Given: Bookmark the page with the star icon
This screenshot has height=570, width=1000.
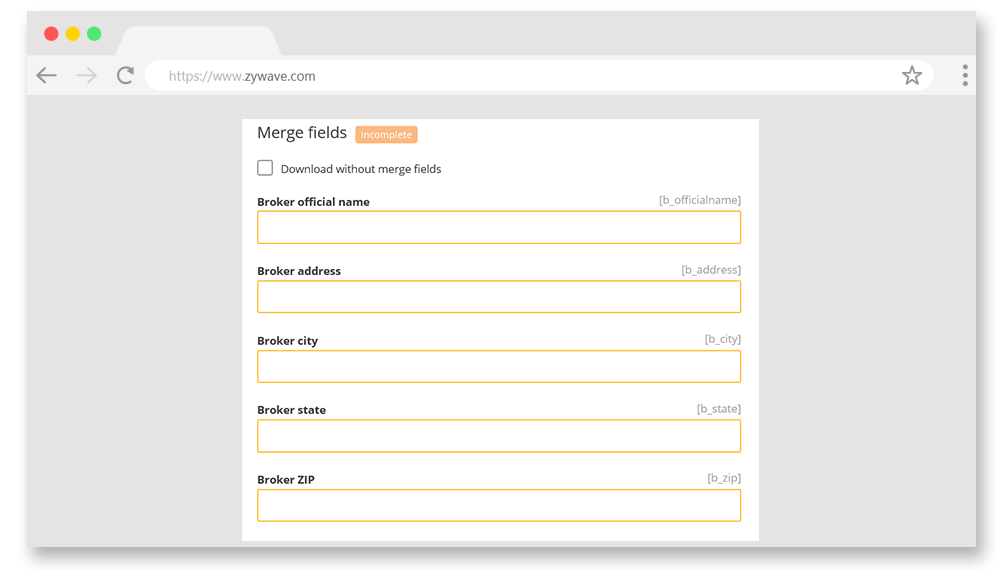Looking at the screenshot, I should (x=911, y=75).
